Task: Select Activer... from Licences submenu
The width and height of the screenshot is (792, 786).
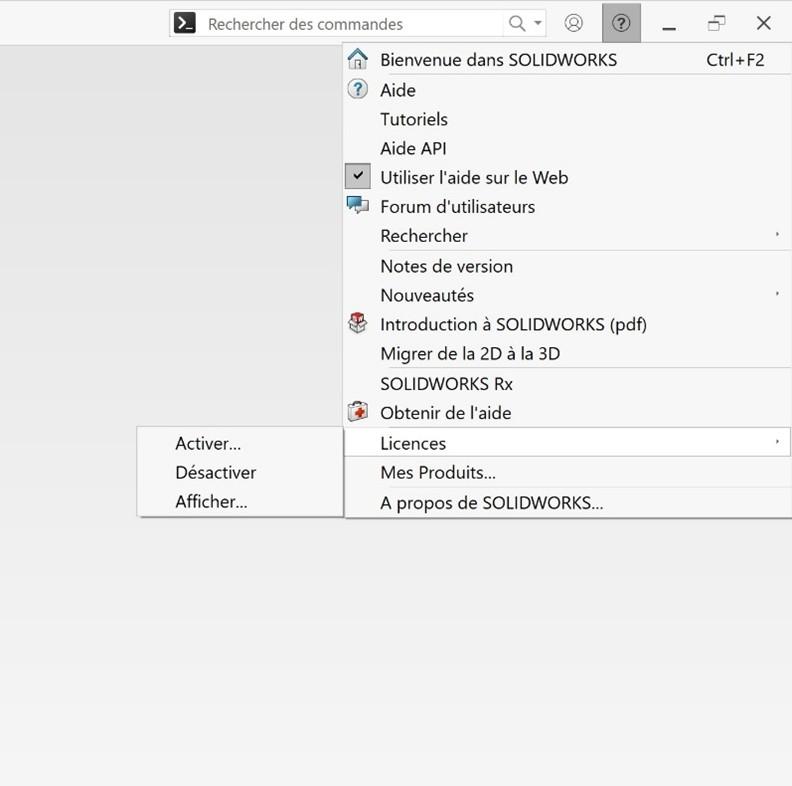Action: pyautogui.click(x=208, y=443)
